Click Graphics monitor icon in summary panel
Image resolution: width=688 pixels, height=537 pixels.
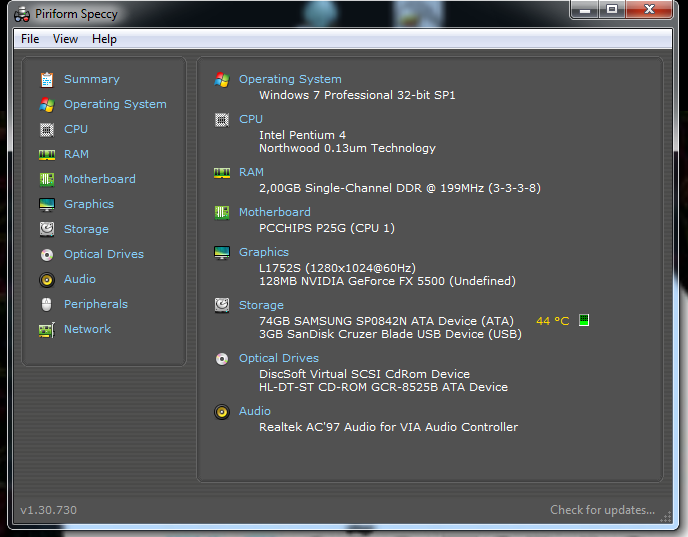coord(222,253)
